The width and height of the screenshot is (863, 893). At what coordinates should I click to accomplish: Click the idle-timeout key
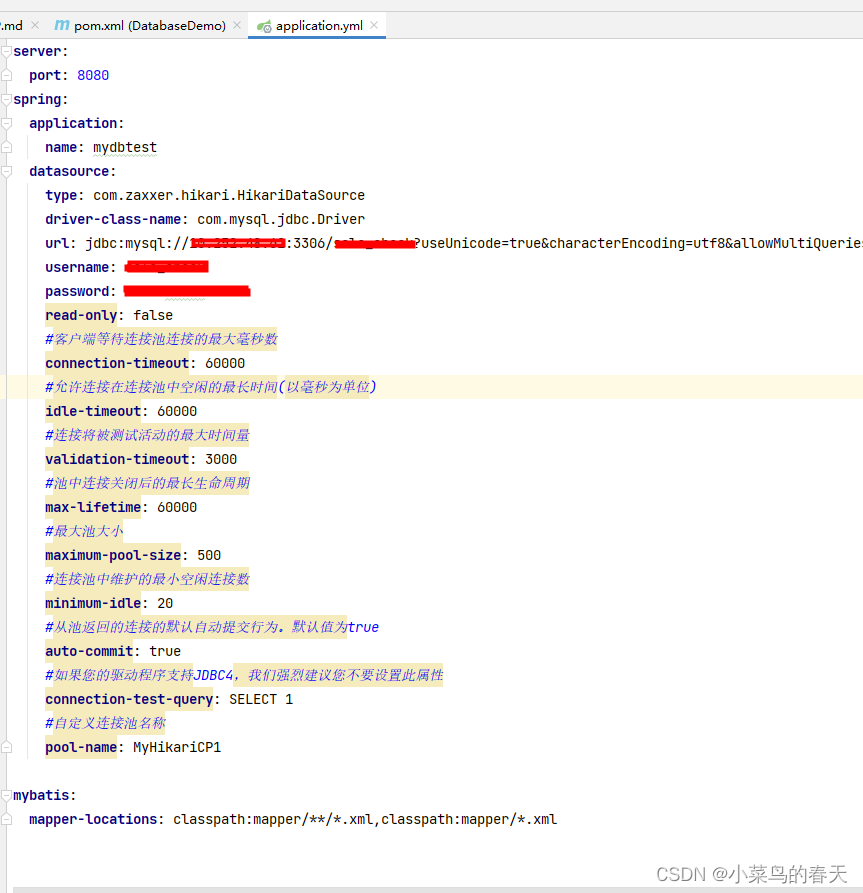pyautogui.click(x=93, y=411)
